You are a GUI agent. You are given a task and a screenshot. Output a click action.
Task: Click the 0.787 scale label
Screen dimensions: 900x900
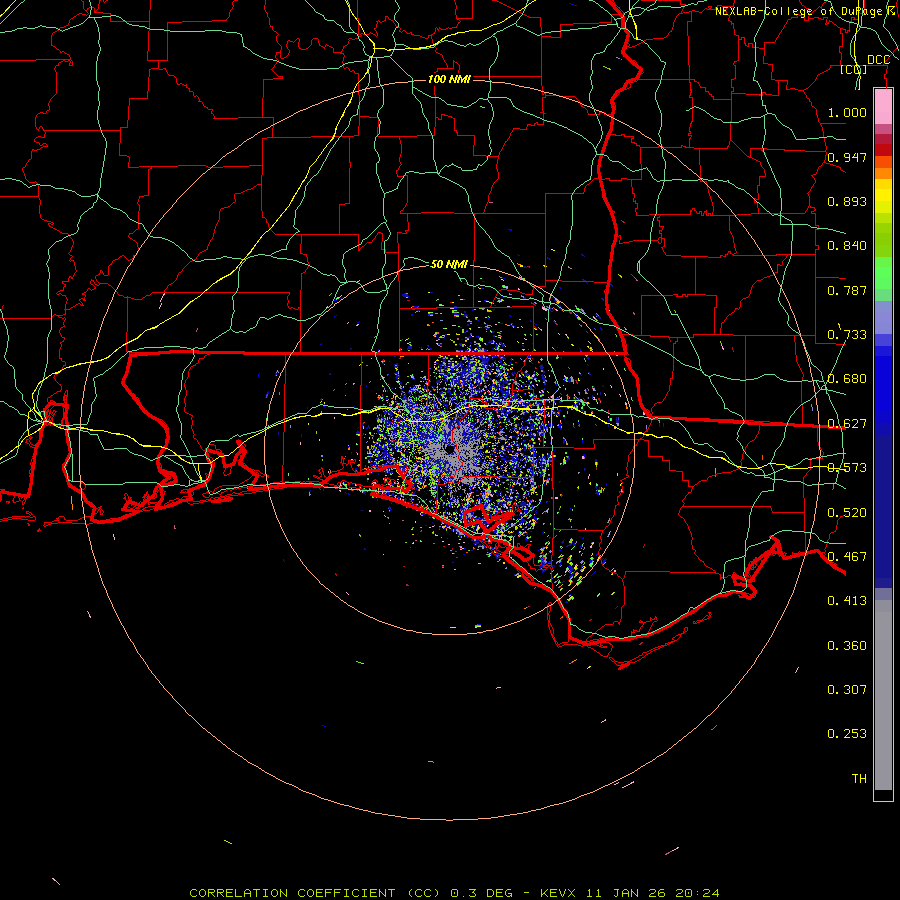click(847, 290)
